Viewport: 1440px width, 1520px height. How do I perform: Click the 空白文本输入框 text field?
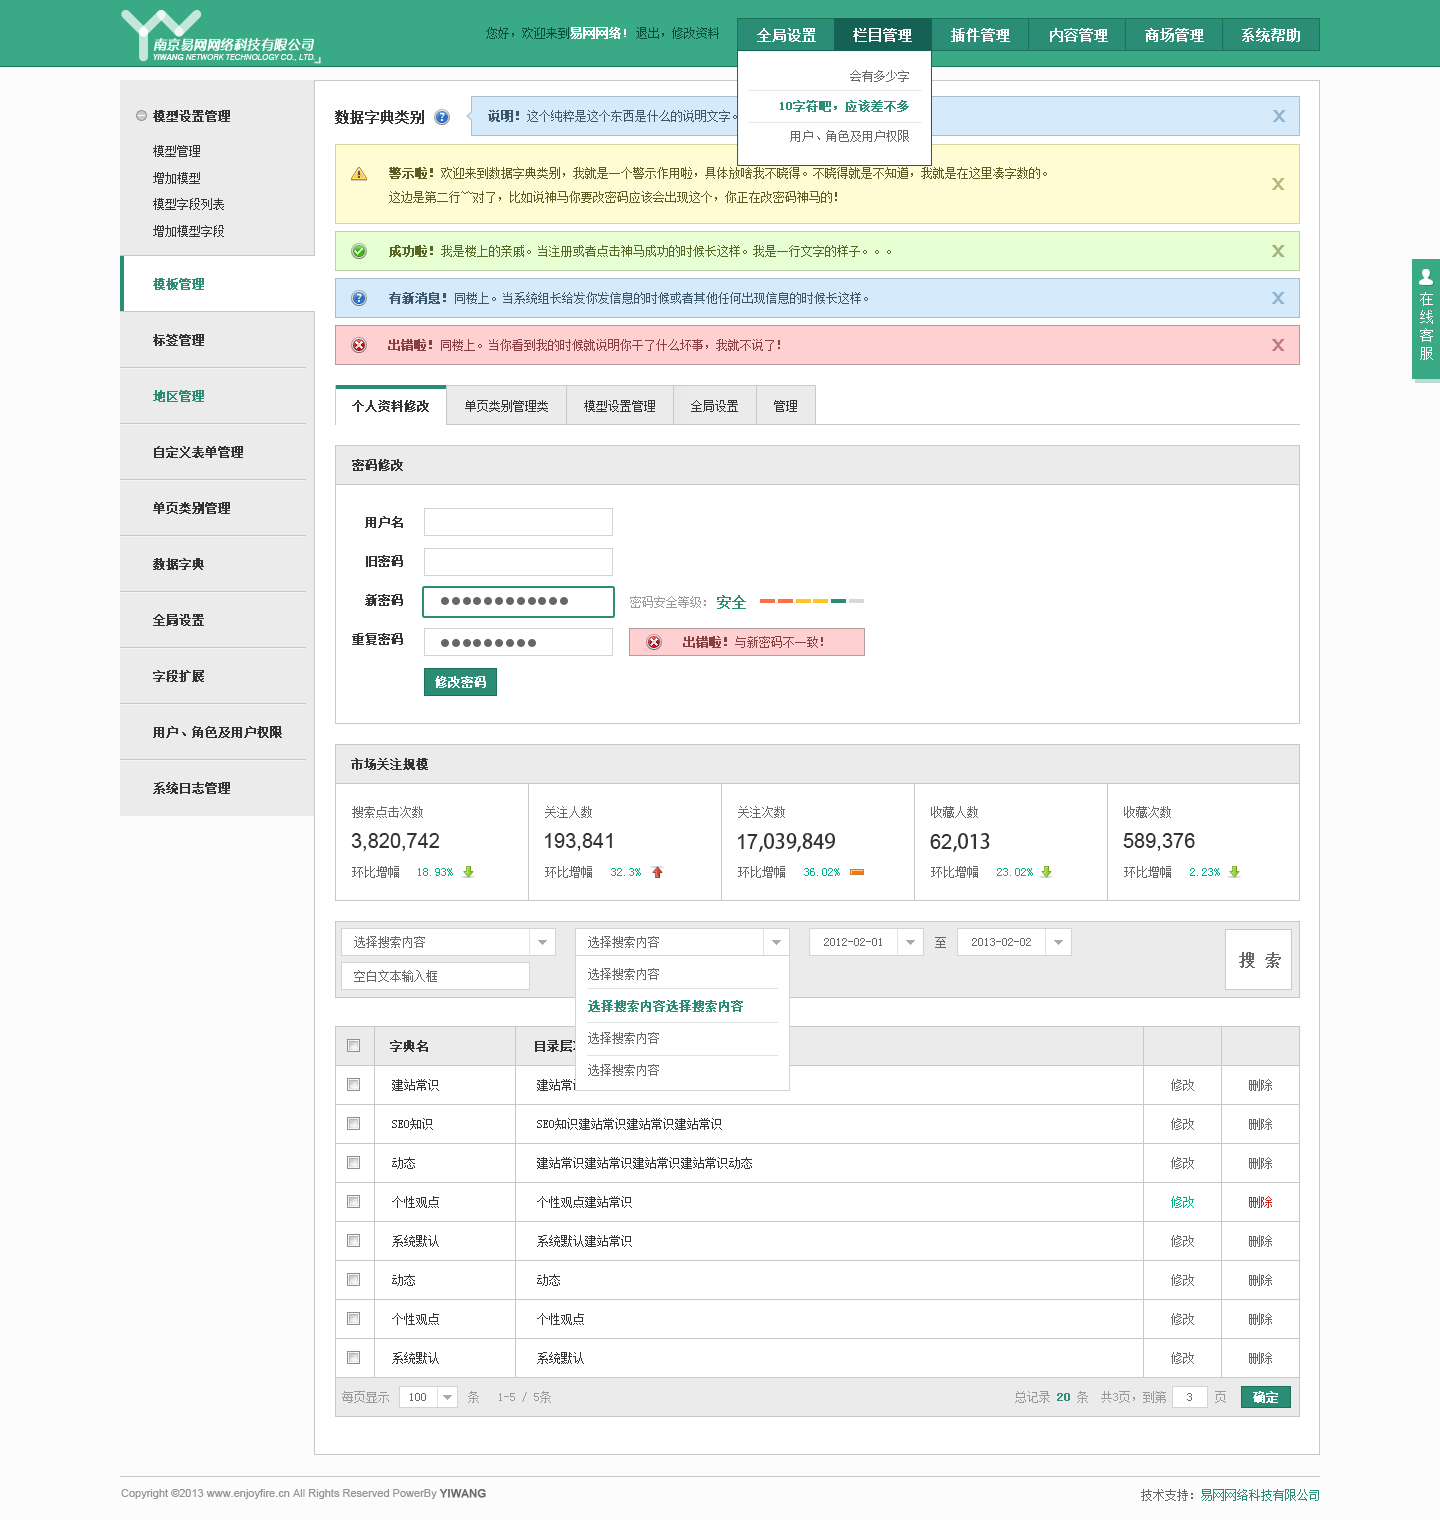tap(435, 976)
